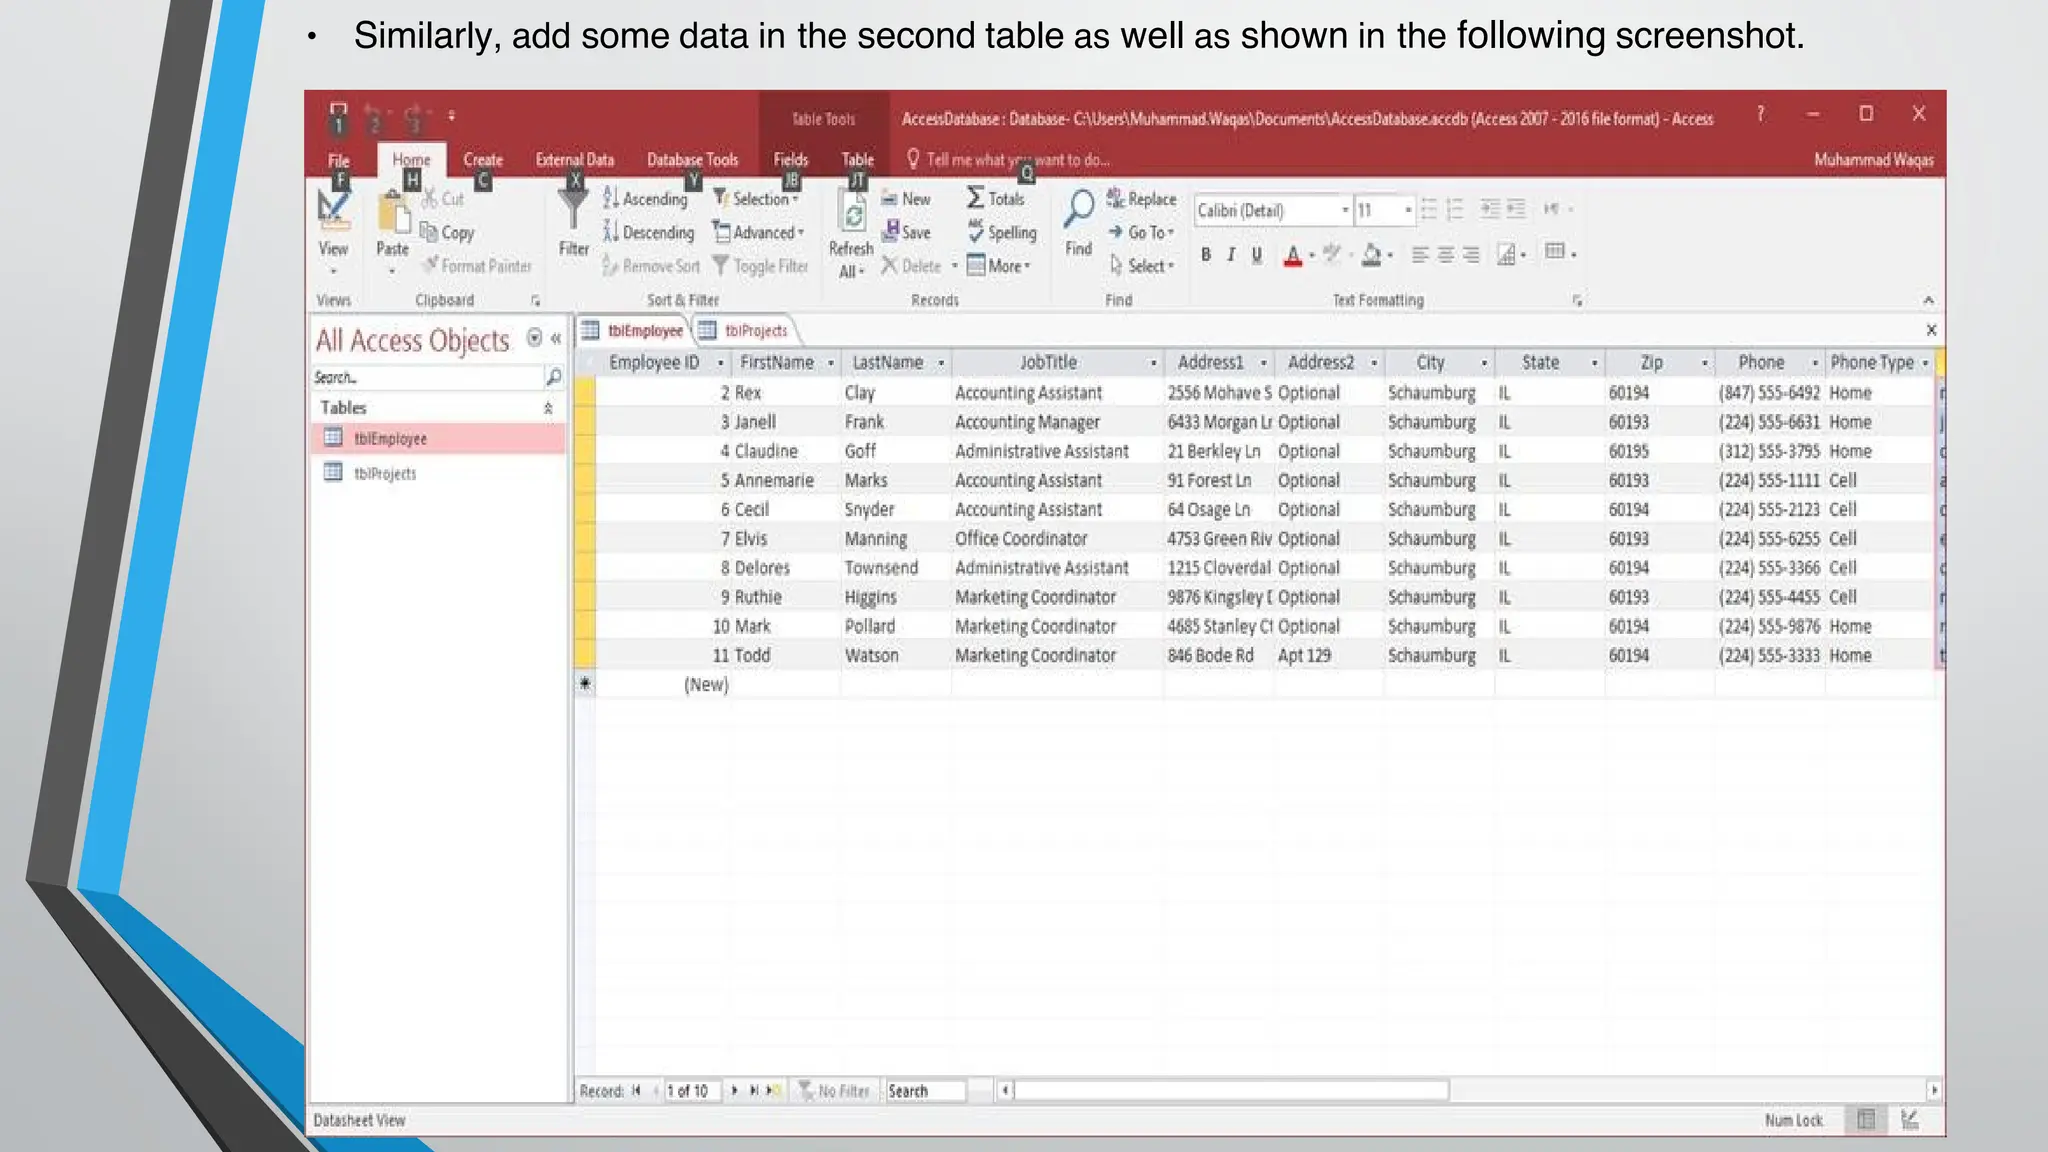2048x1152 pixels.
Task: Collapse the Tables group
Action: point(548,408)
